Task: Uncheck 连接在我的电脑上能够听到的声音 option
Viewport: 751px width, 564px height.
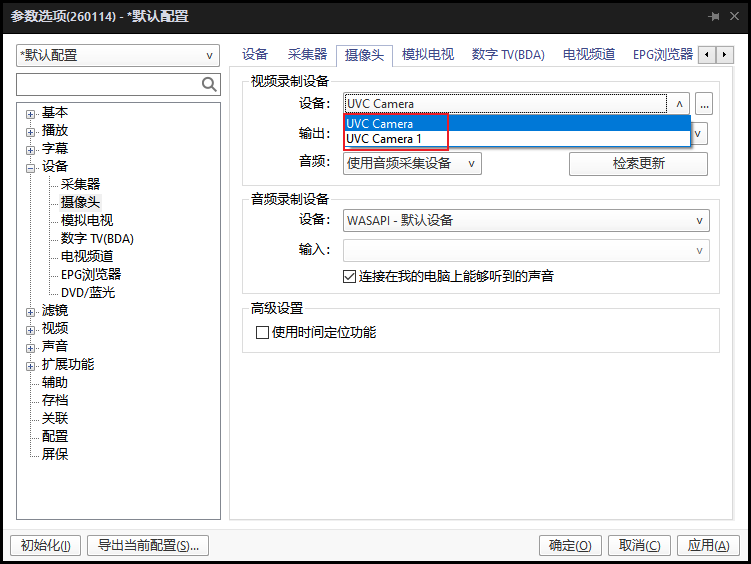Action: (x=350, y=276)
